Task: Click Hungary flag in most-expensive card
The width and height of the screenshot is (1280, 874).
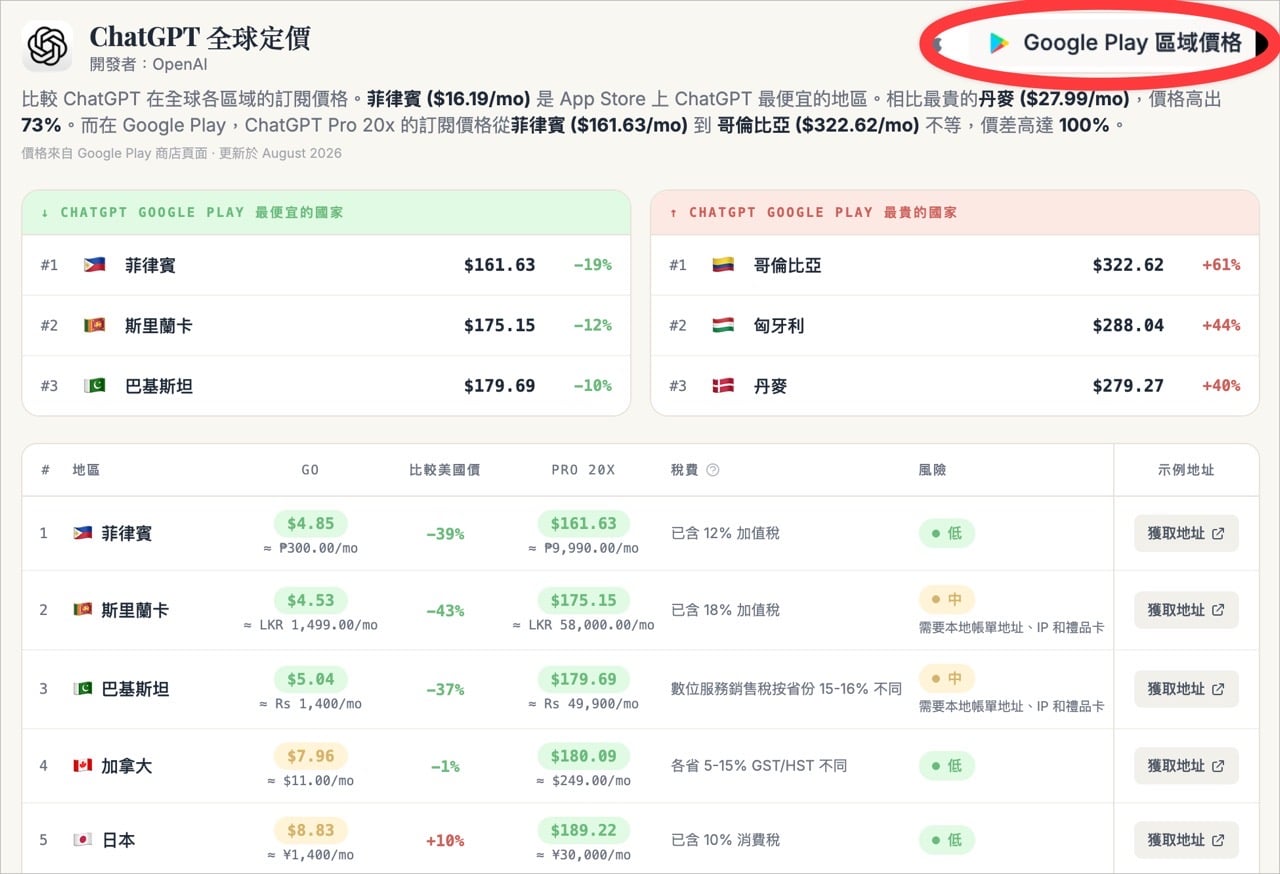Action: (x=723, y=325)
